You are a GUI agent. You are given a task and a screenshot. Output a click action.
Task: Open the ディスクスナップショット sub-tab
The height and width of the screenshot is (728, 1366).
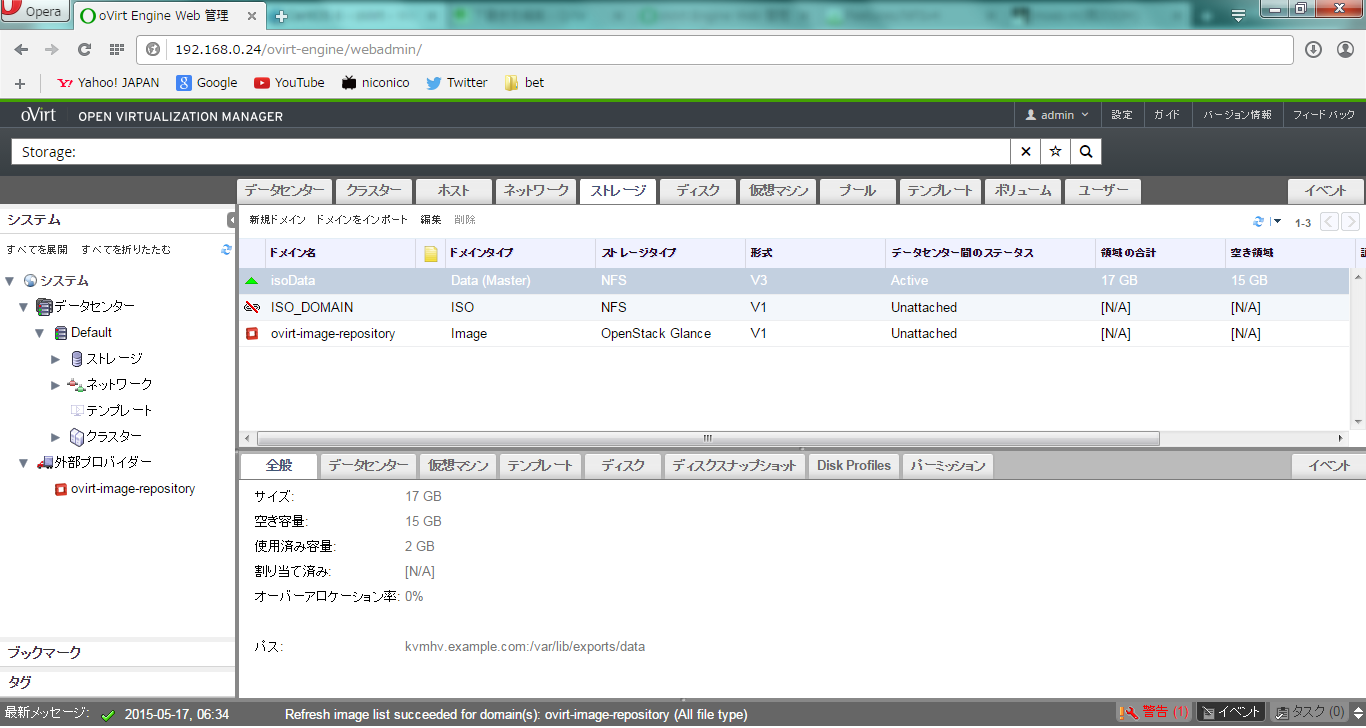[x=734, y=465]
